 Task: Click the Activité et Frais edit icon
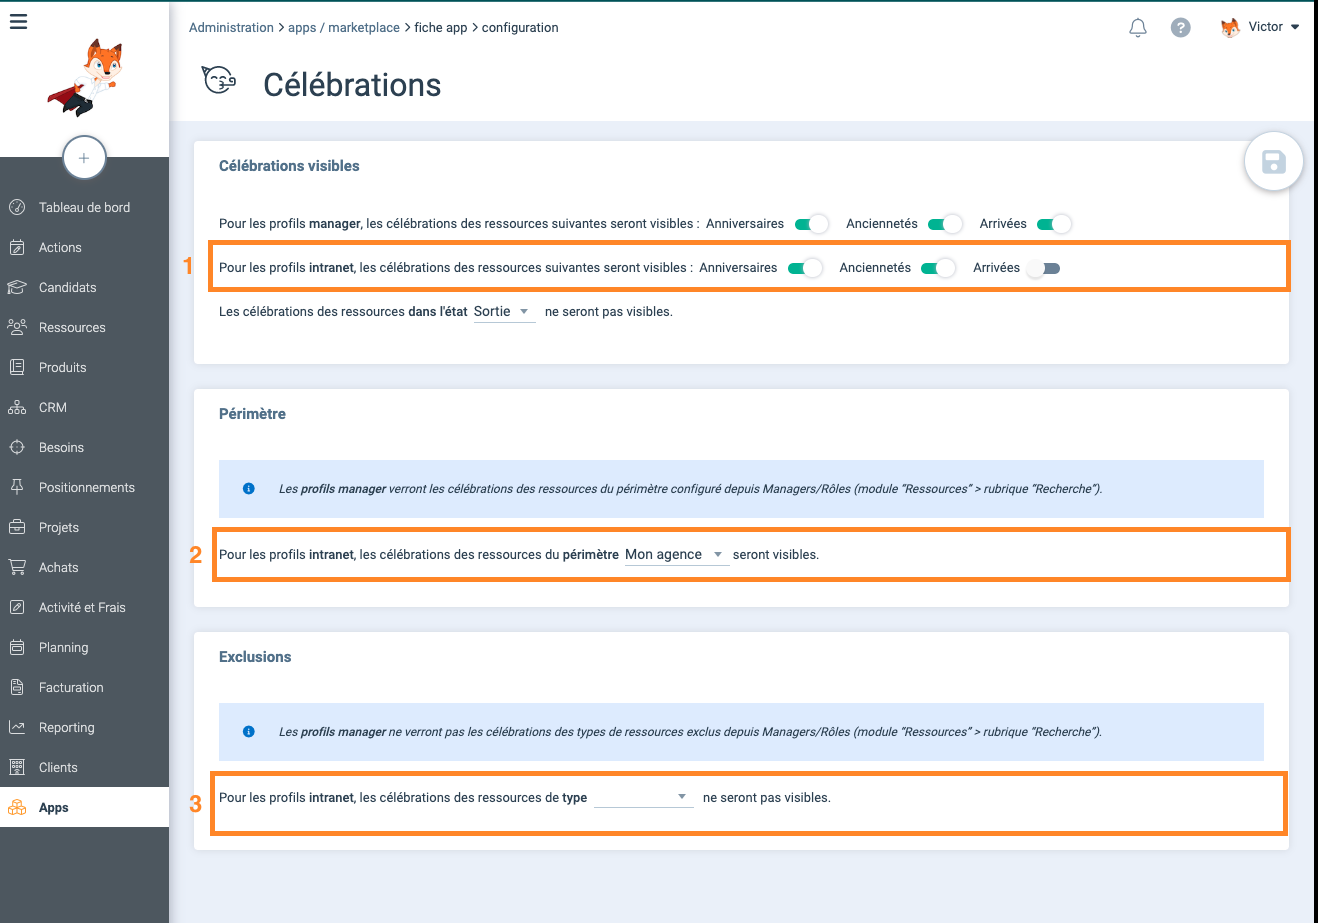(17, 607)
